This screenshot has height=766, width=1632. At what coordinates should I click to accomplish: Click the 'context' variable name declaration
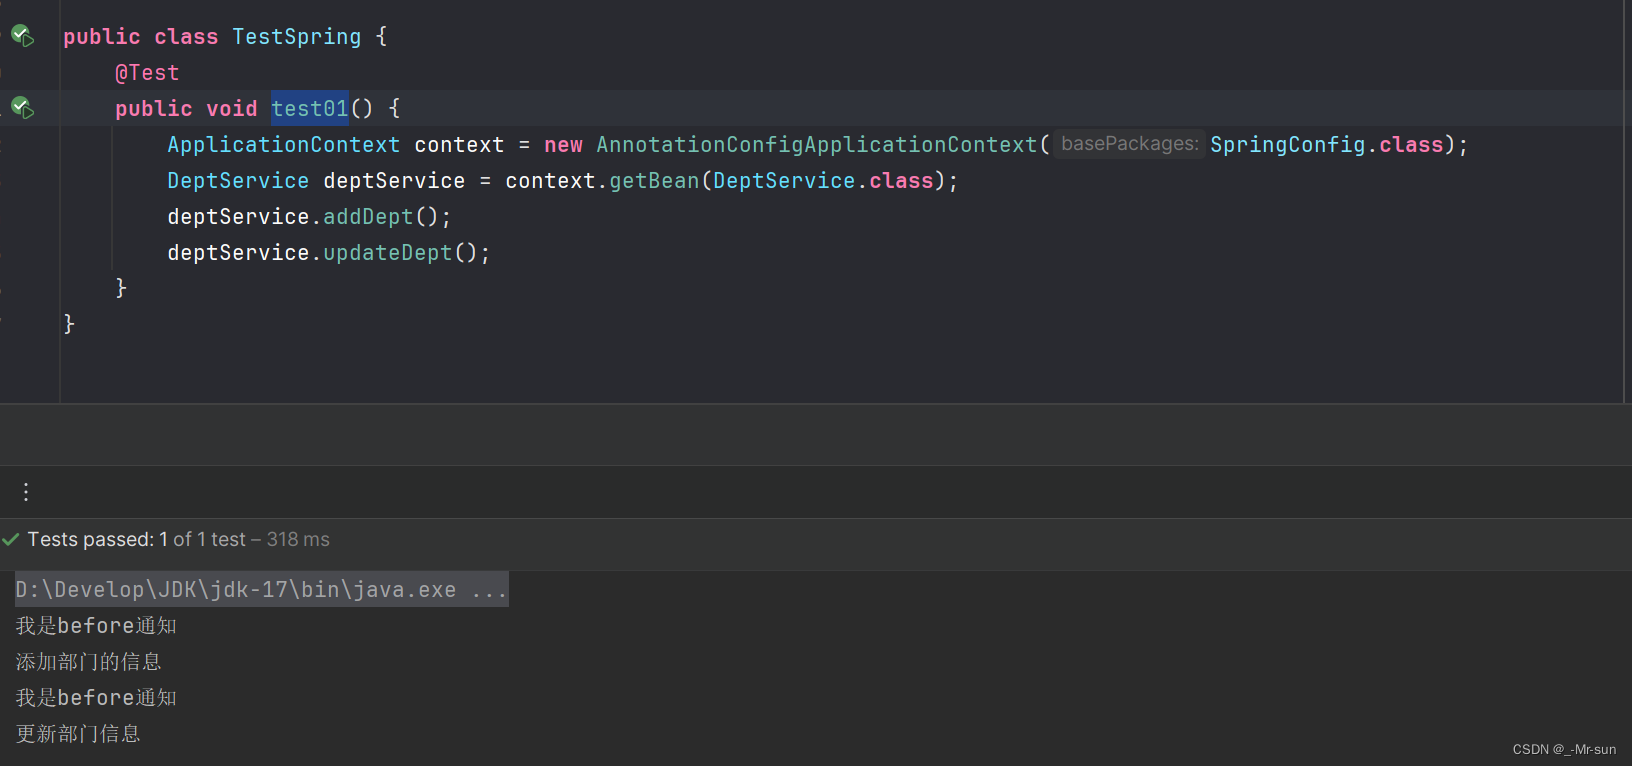[459, 145]
